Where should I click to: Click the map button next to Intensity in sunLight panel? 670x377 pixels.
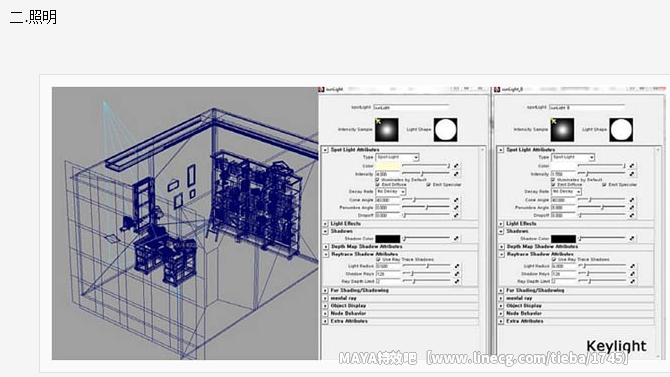click(456, 174)
